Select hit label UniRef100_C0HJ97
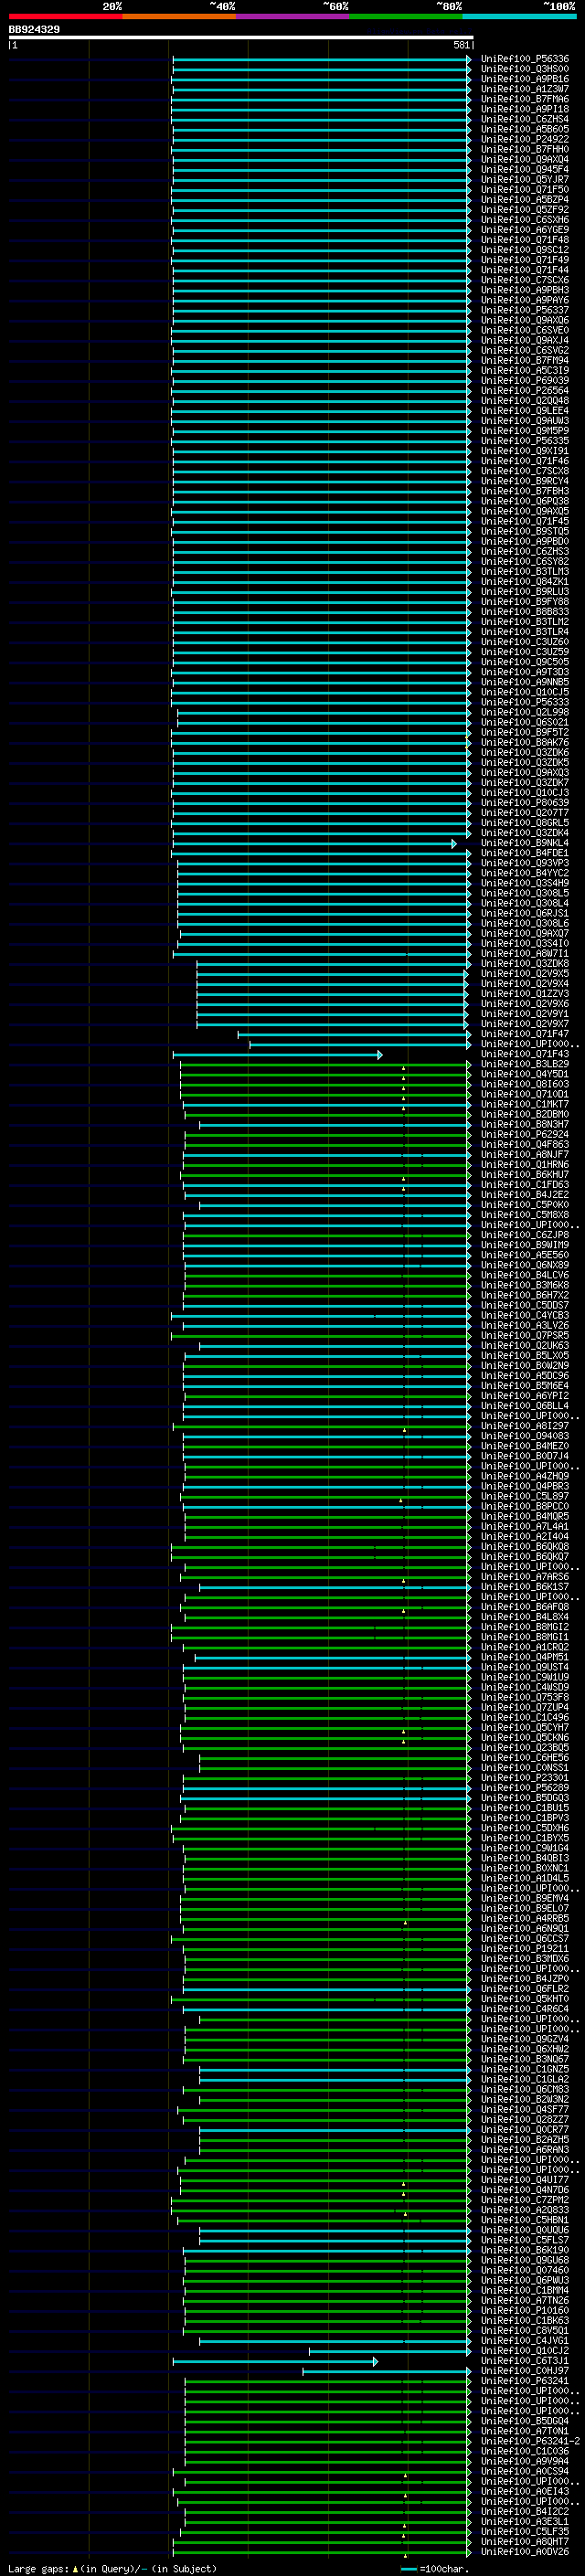The height and width of the screenshot is (2576, 585). click(525, 2372)
